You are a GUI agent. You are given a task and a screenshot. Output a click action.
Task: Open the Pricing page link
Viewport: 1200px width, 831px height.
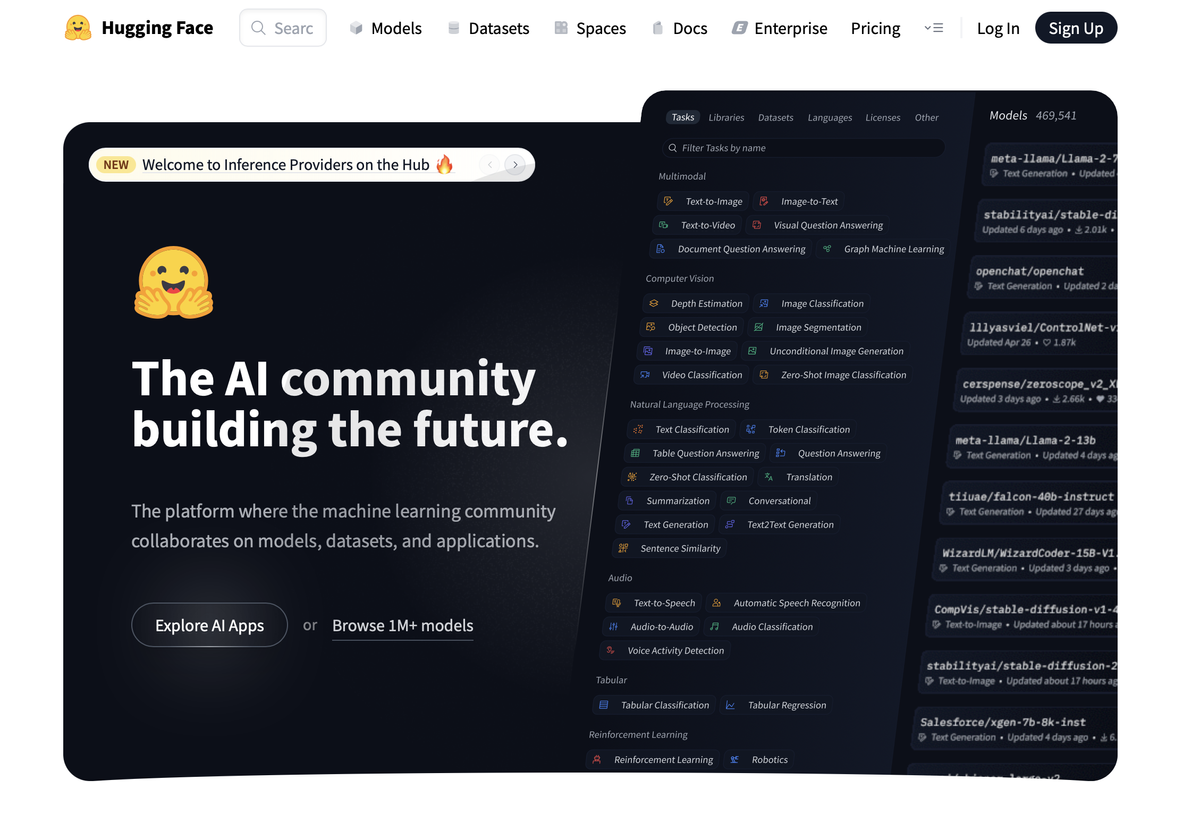point(875,28)
